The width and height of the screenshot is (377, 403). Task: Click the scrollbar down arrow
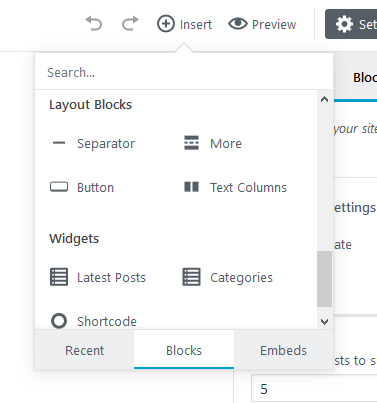click(x=324, y=322)
